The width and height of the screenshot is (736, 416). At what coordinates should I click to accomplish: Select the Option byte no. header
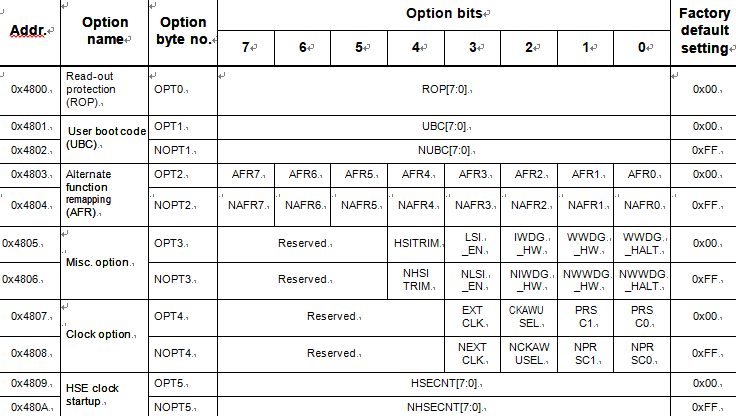183,31
